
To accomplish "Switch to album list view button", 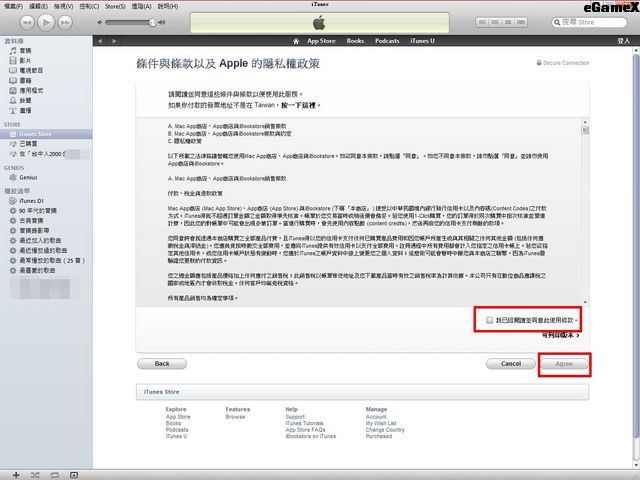I will 495,22.
